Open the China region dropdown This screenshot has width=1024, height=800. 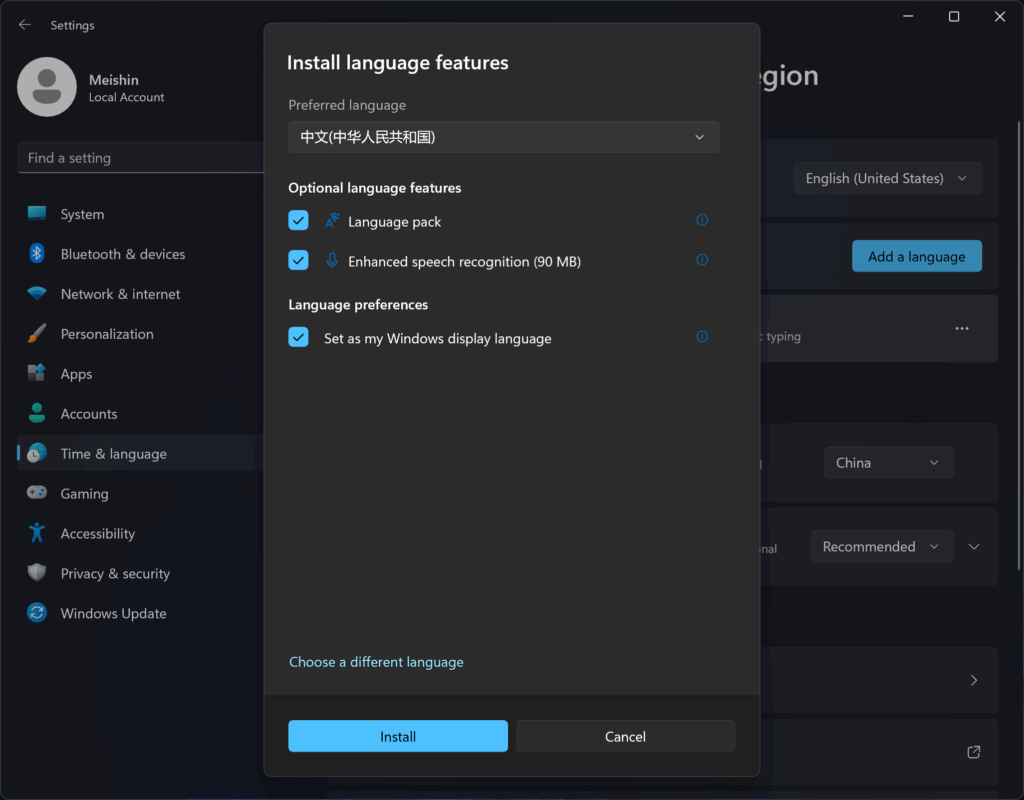tap(887, 463)
